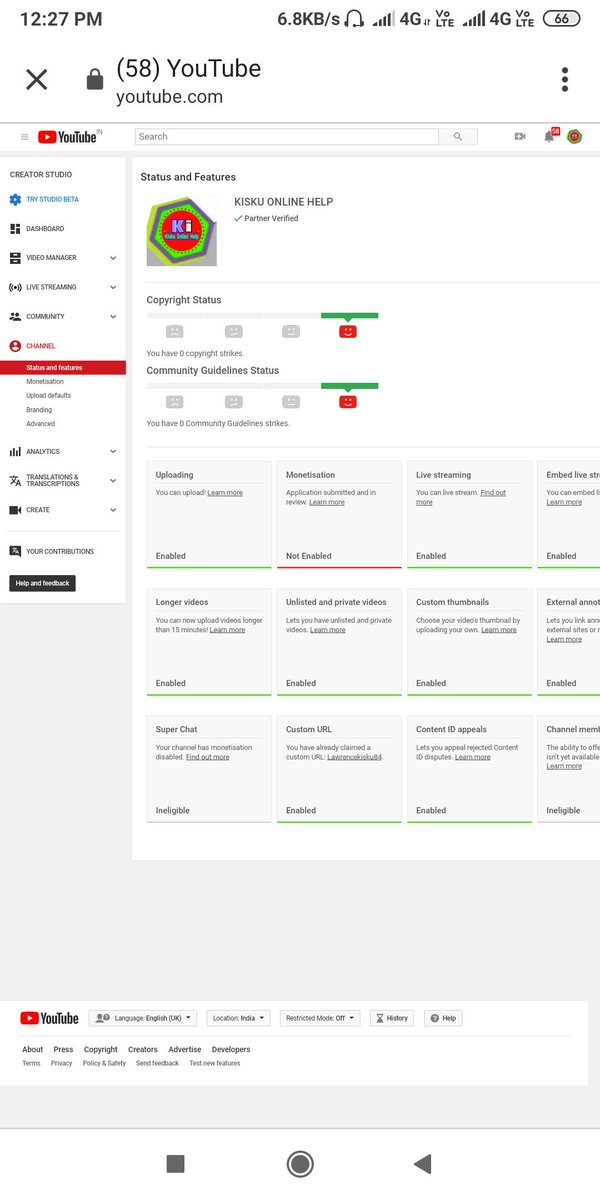Open Find out more in Live streaming card
The height and width of the screenshot is (1200, 600).
point(461,497)
